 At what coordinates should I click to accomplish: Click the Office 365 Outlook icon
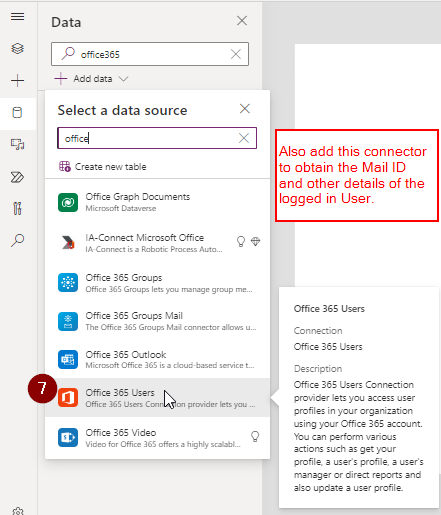tap(68, 359)
